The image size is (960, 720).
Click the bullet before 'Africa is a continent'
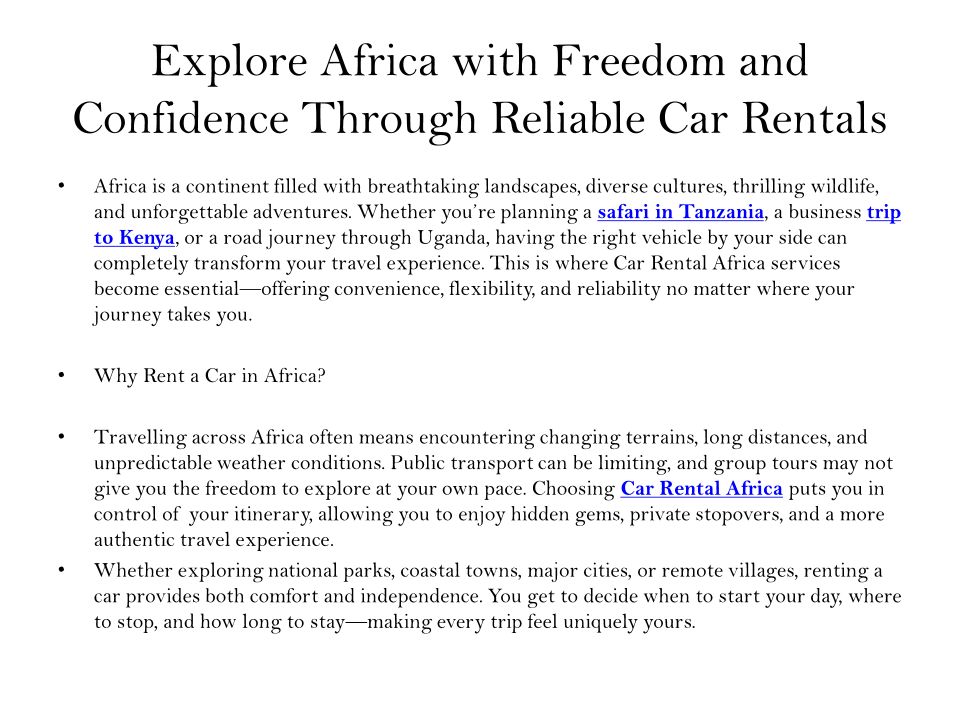pos(61,186)
